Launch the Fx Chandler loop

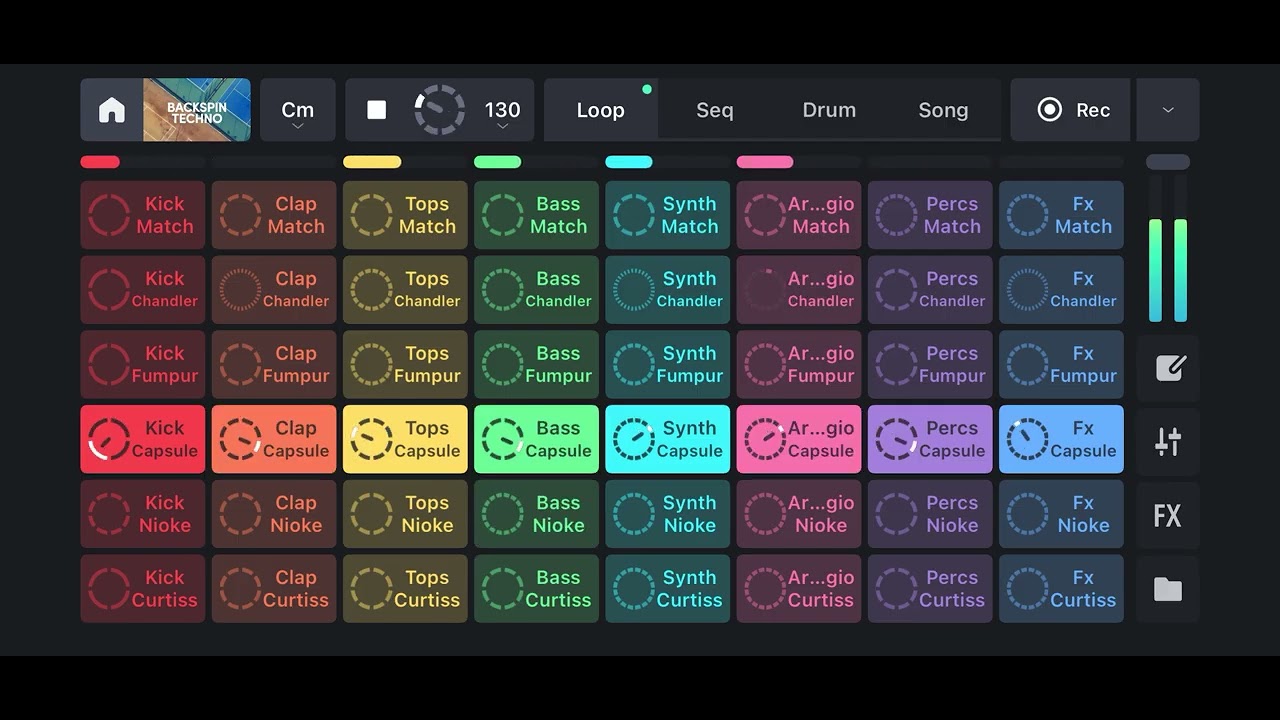pos(1061,290)
